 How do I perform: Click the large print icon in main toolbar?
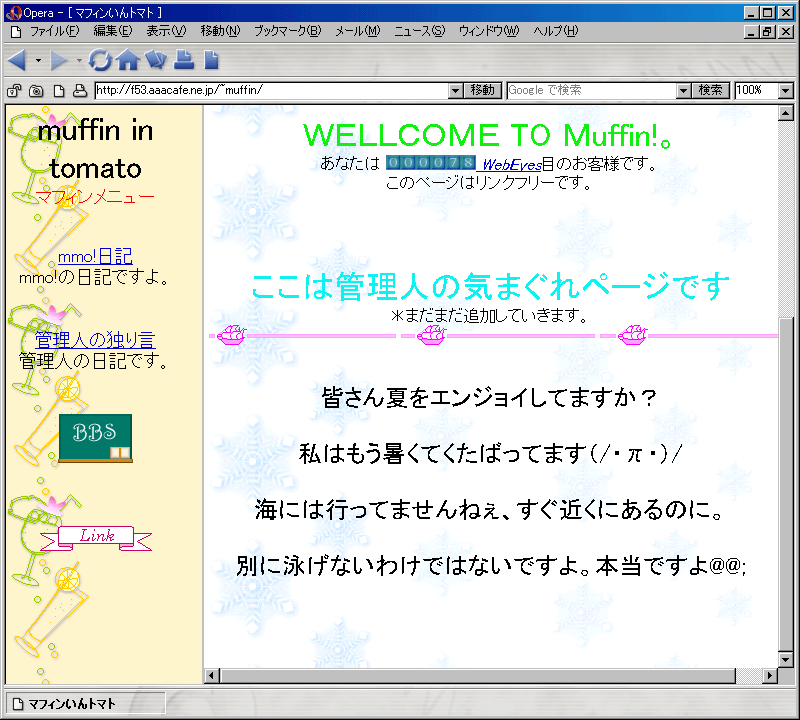(x=184, y=60)
